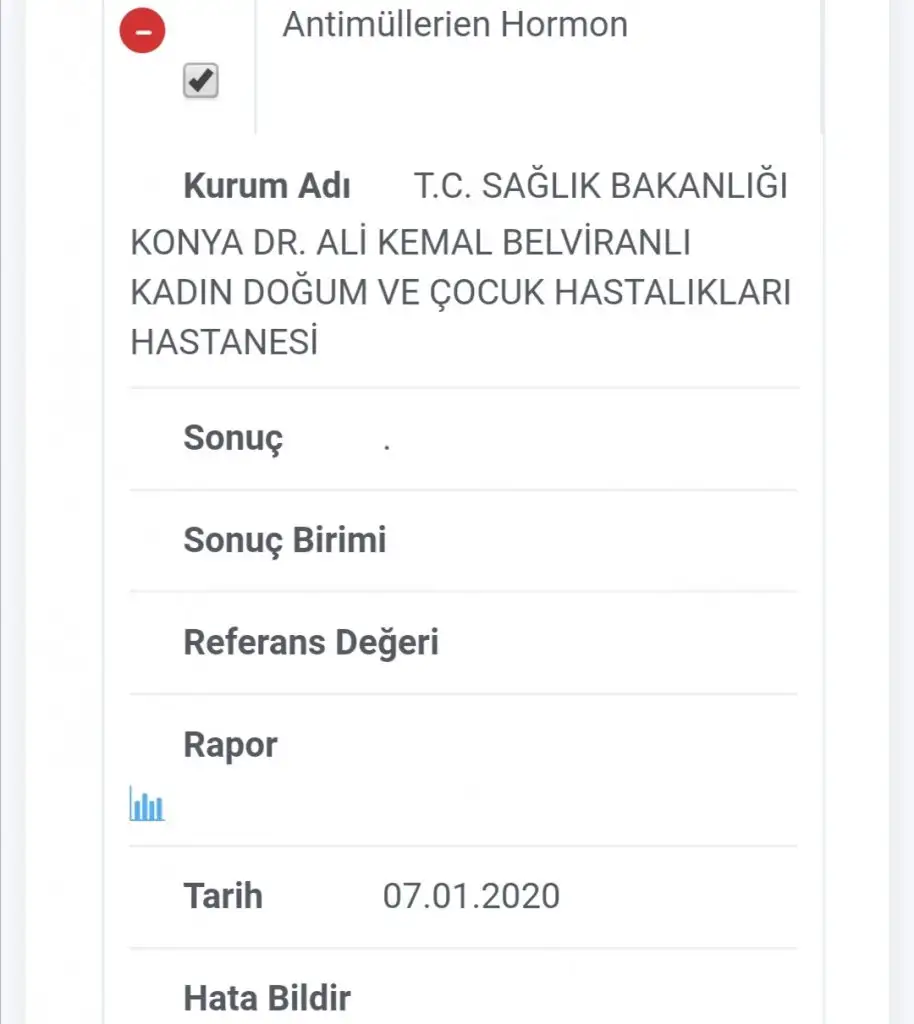Click the date 07.01.2020

[x=471, y=895]
